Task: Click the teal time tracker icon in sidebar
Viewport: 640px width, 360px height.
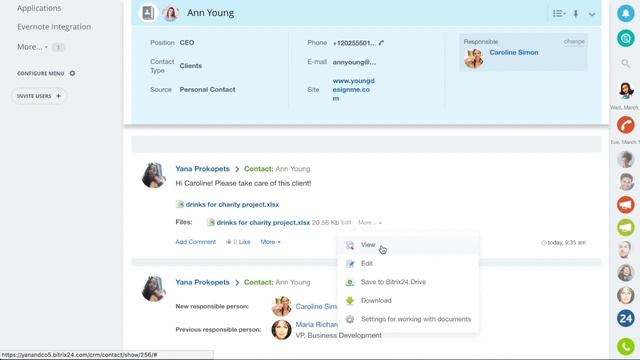Action: pyautogui.click(x=625, y=38)
